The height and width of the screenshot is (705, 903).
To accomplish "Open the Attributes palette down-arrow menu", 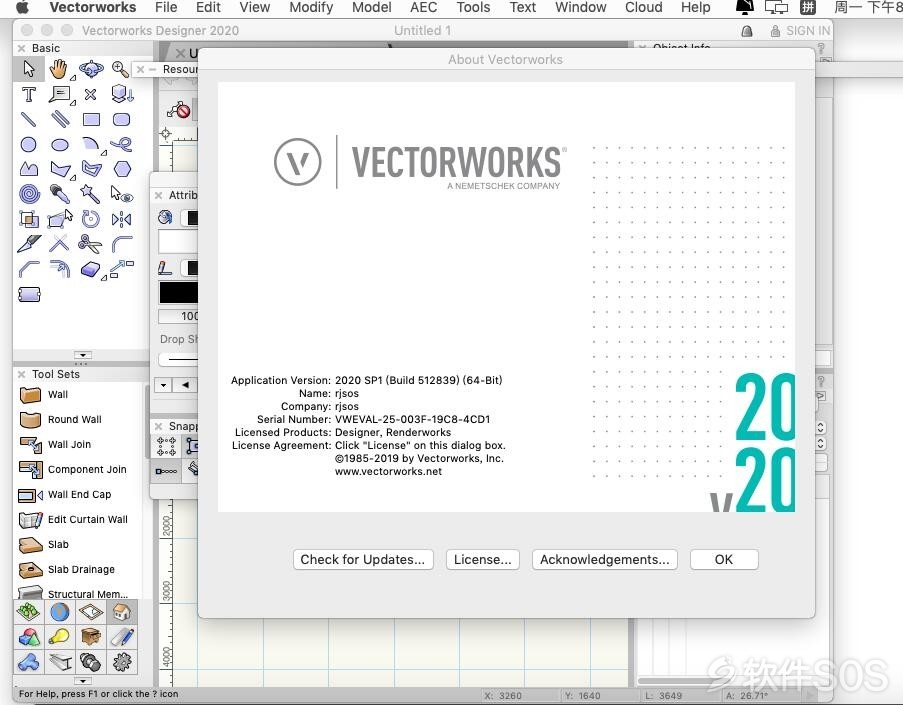I will 164,385.
